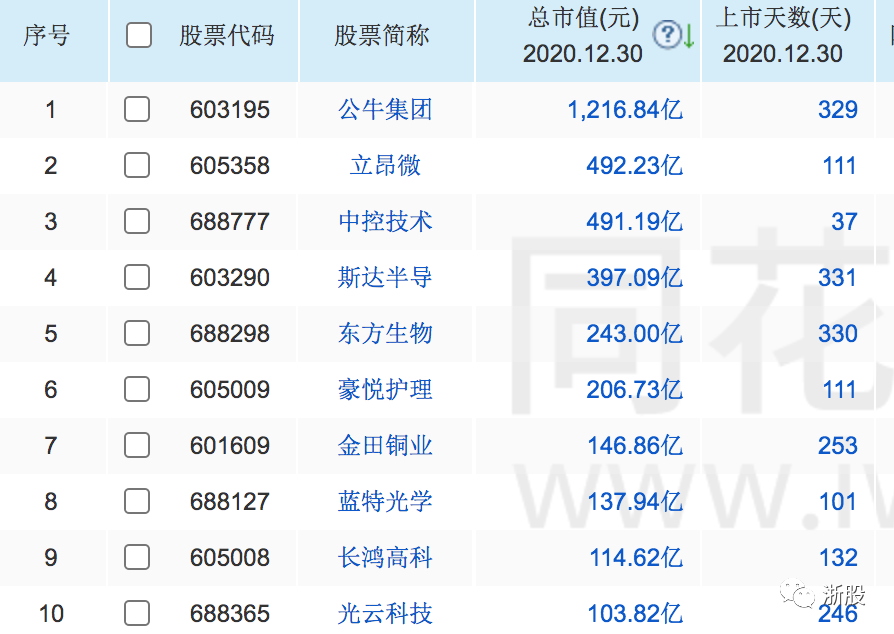Open stock link 公牛集团
894x634 pixels.
pos(385,109)
